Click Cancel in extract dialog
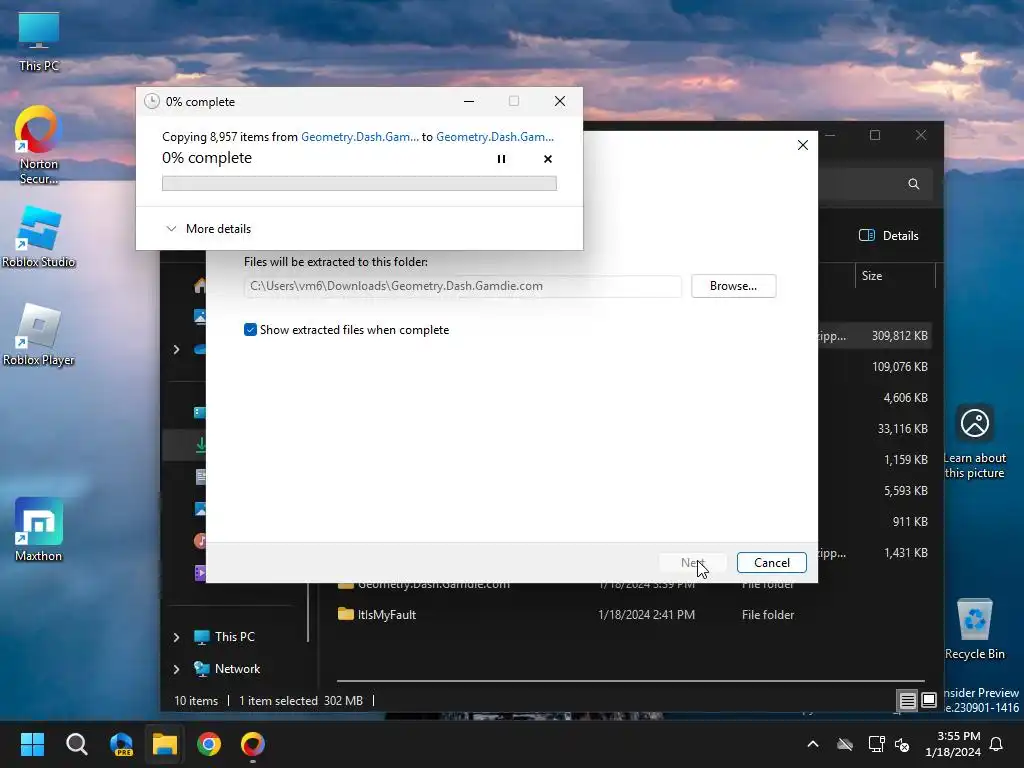This screenshot has height=768, width=1024. pos(771,563)
